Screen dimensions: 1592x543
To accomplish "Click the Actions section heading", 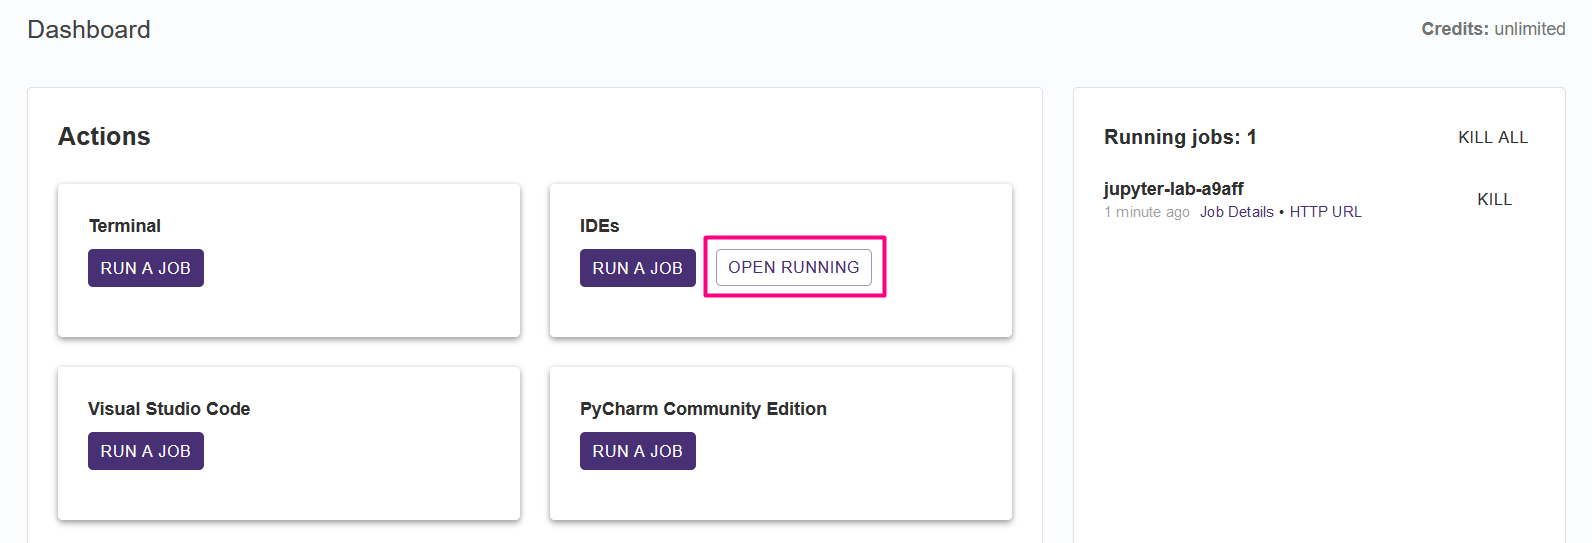I will click(104, 137).
